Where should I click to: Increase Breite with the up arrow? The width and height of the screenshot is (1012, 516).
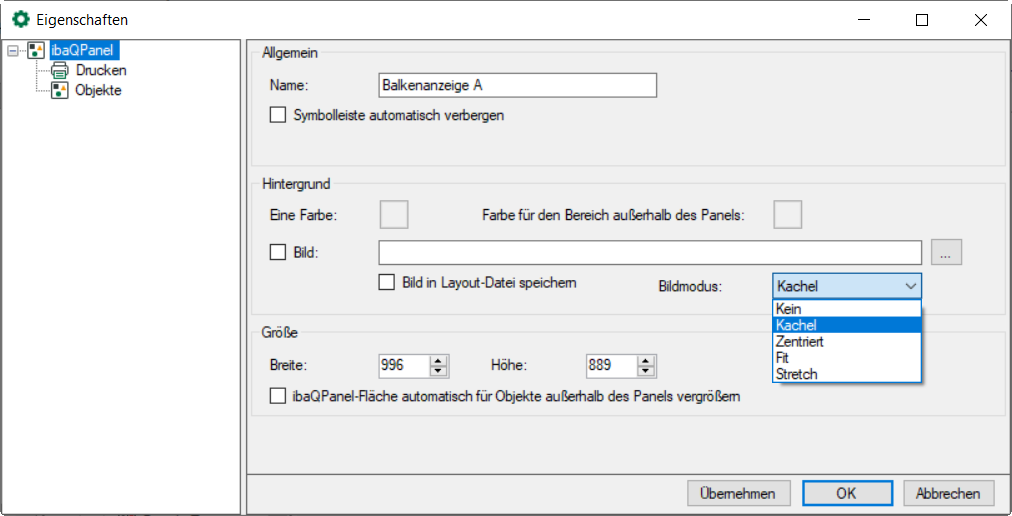[438, 360]
